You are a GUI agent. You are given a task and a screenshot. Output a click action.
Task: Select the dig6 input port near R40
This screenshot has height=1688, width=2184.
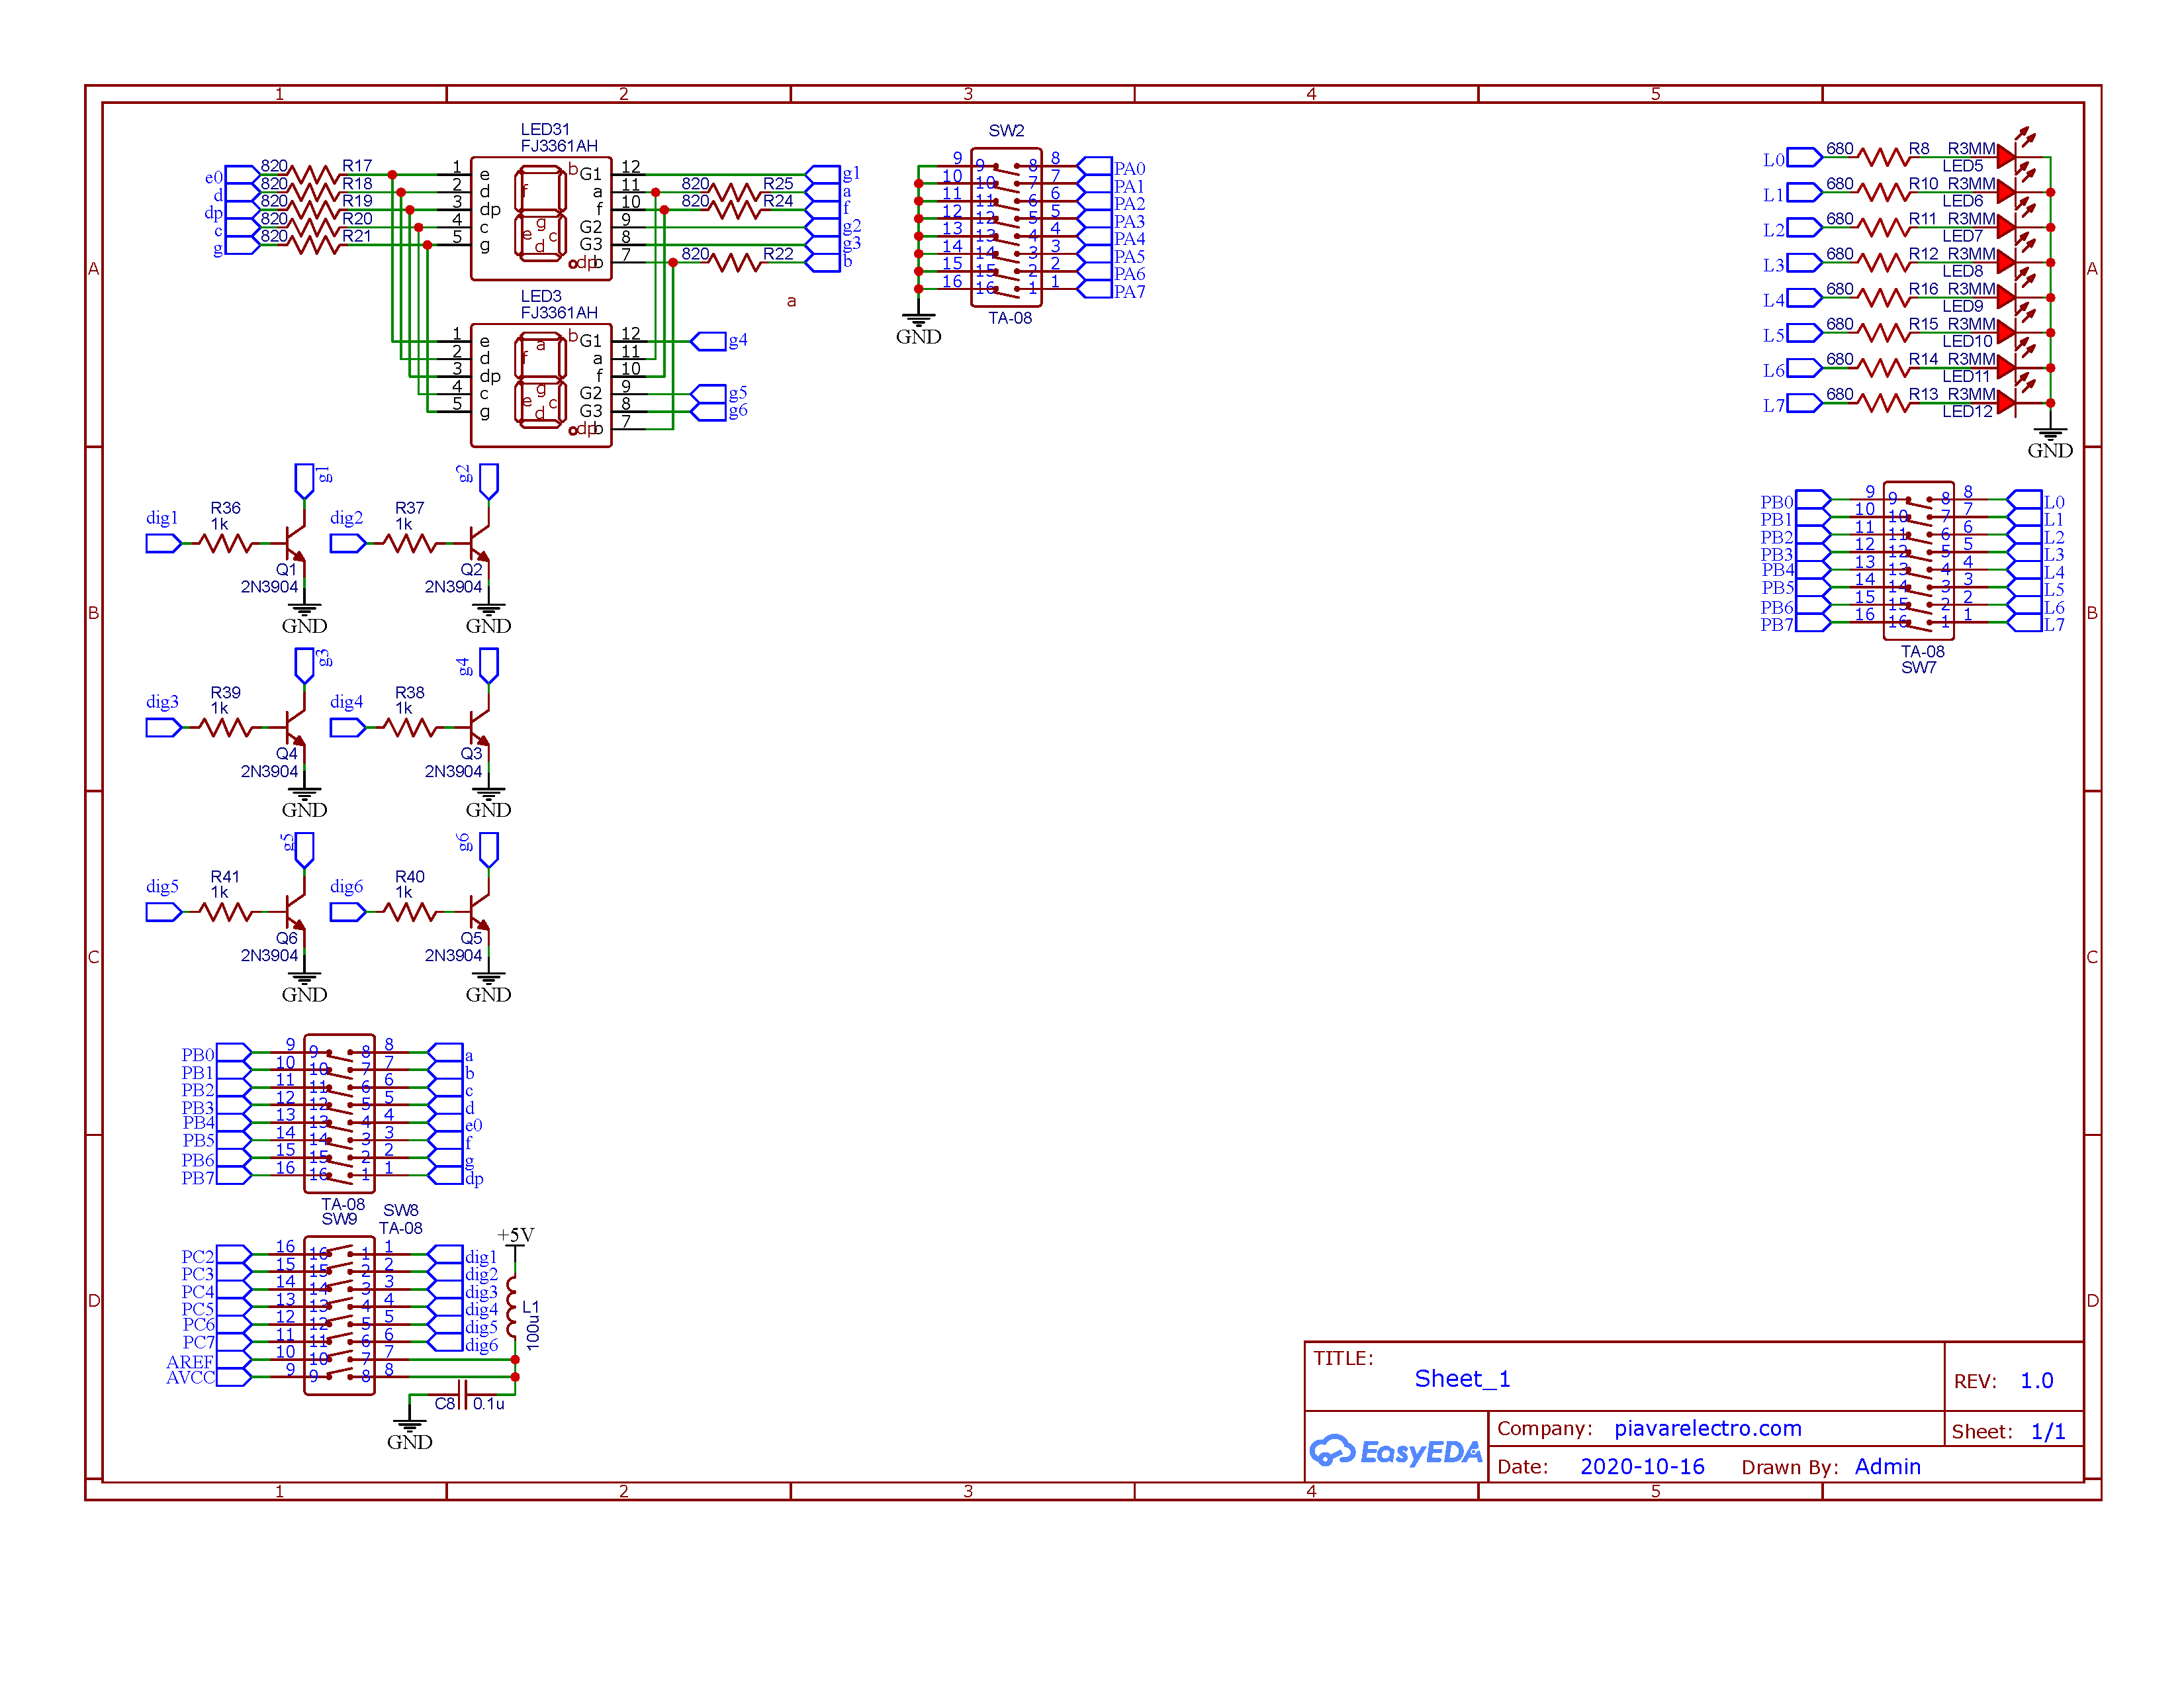coord(347,912)
